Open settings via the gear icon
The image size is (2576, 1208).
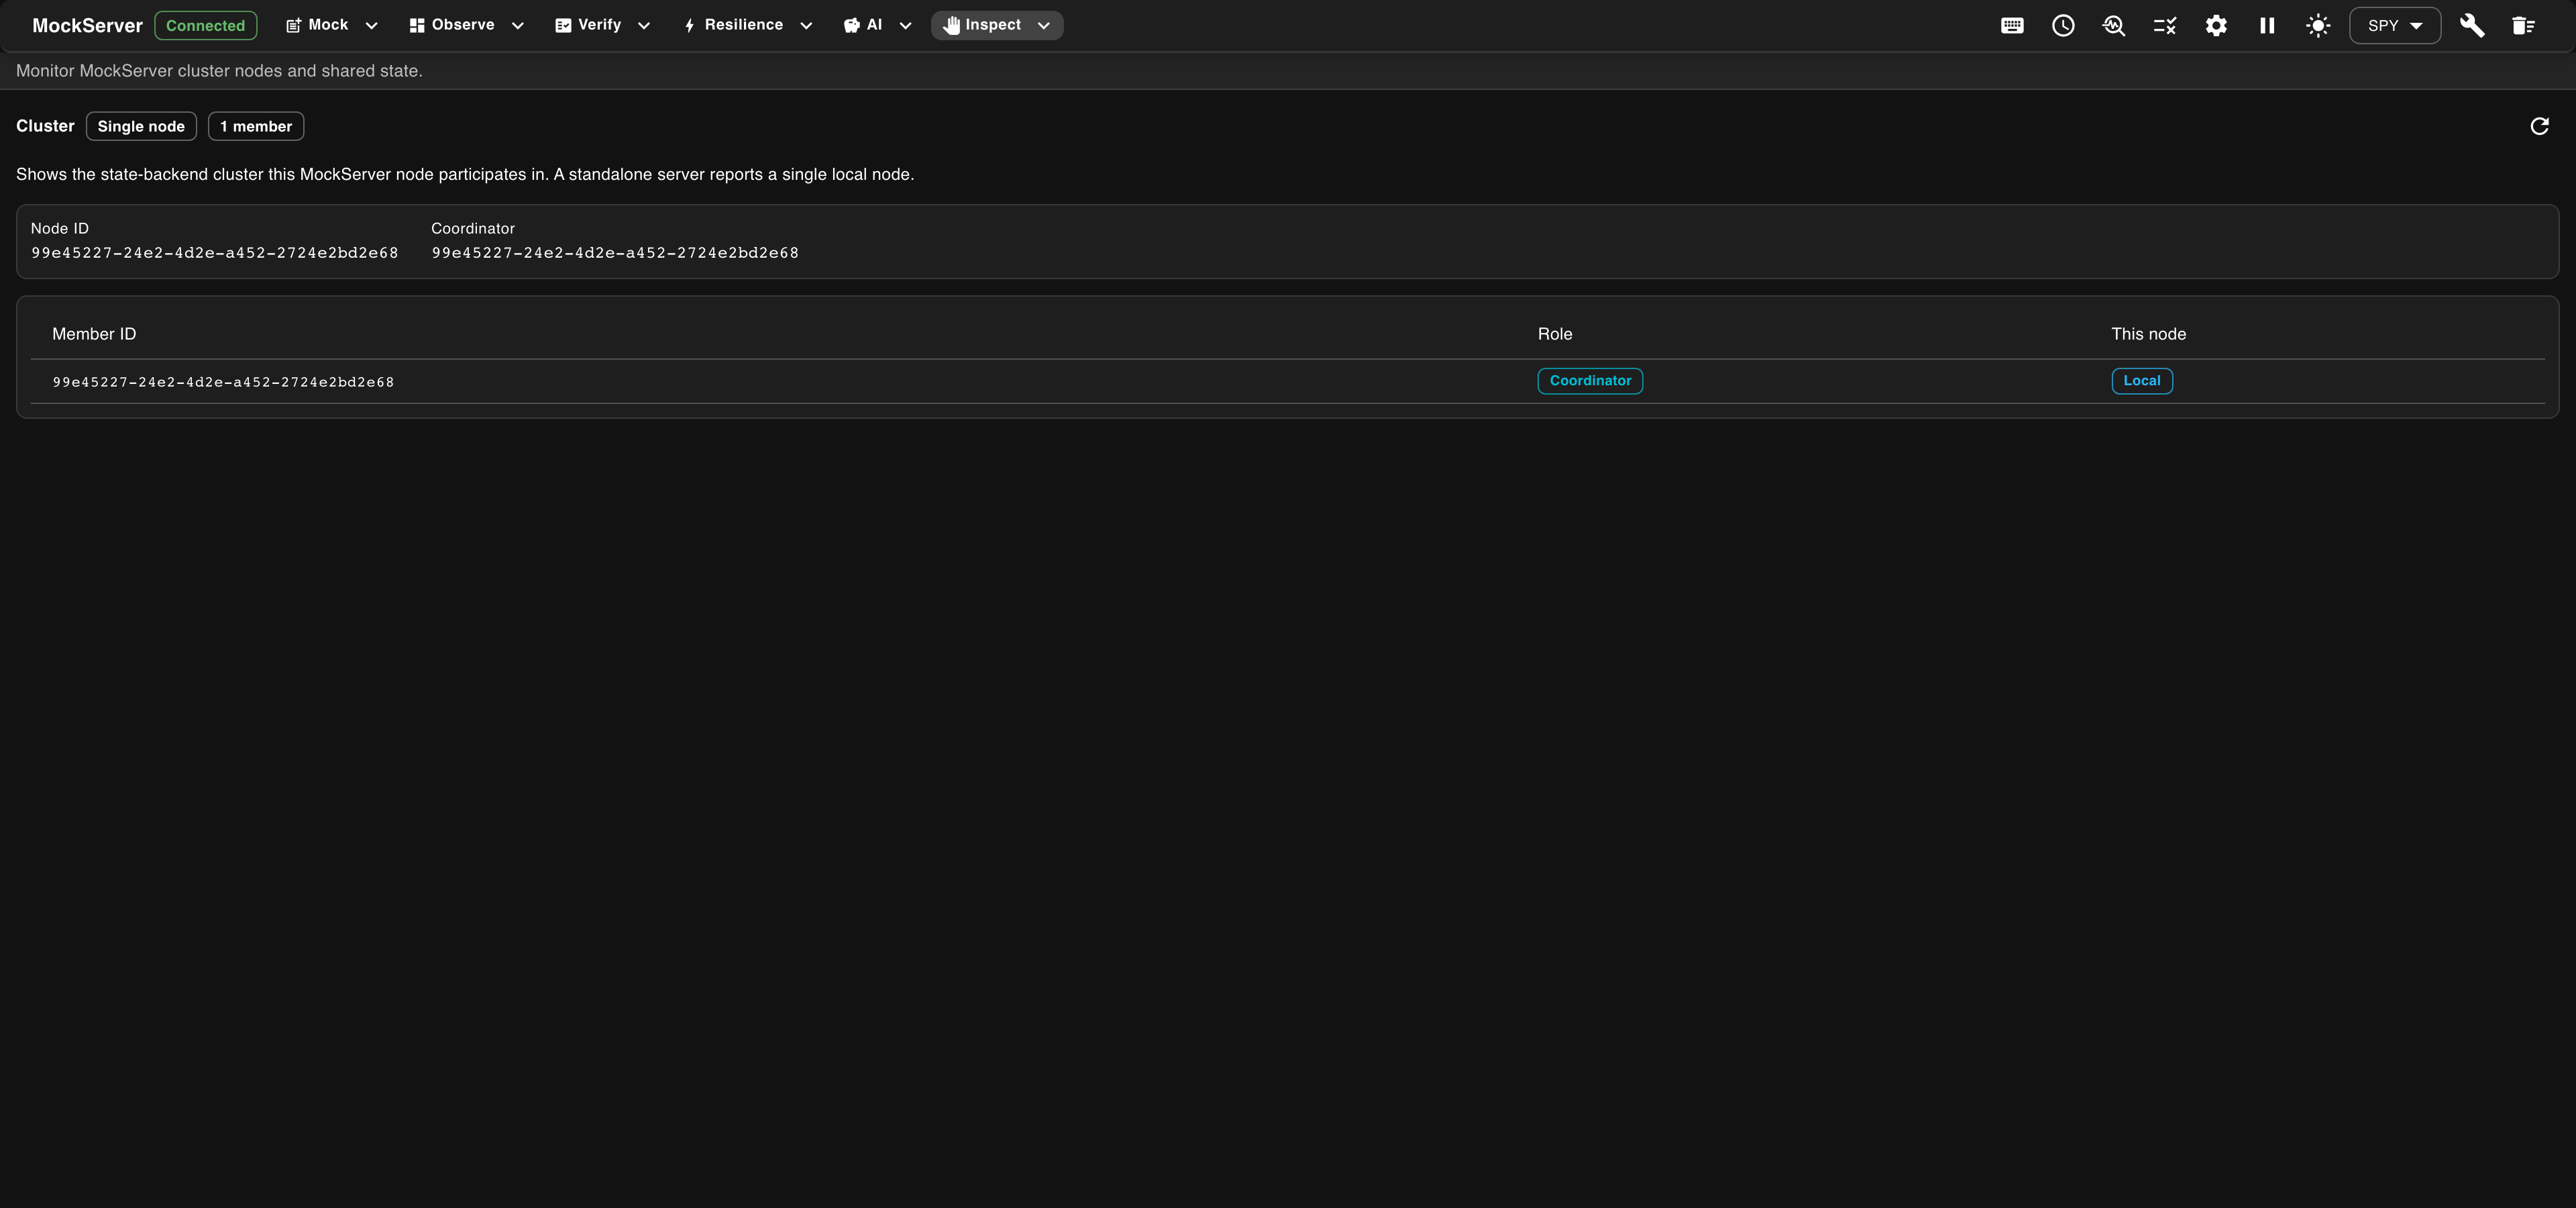point(2216,26)
